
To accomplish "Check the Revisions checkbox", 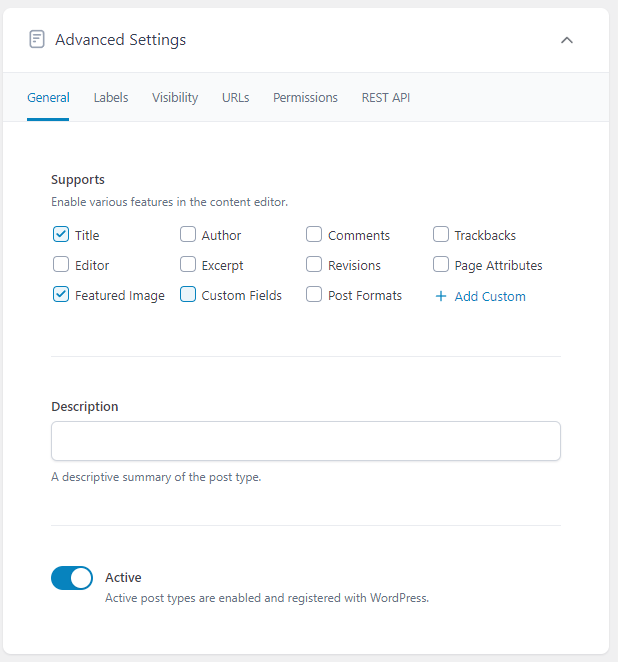I will click(314, 265).
